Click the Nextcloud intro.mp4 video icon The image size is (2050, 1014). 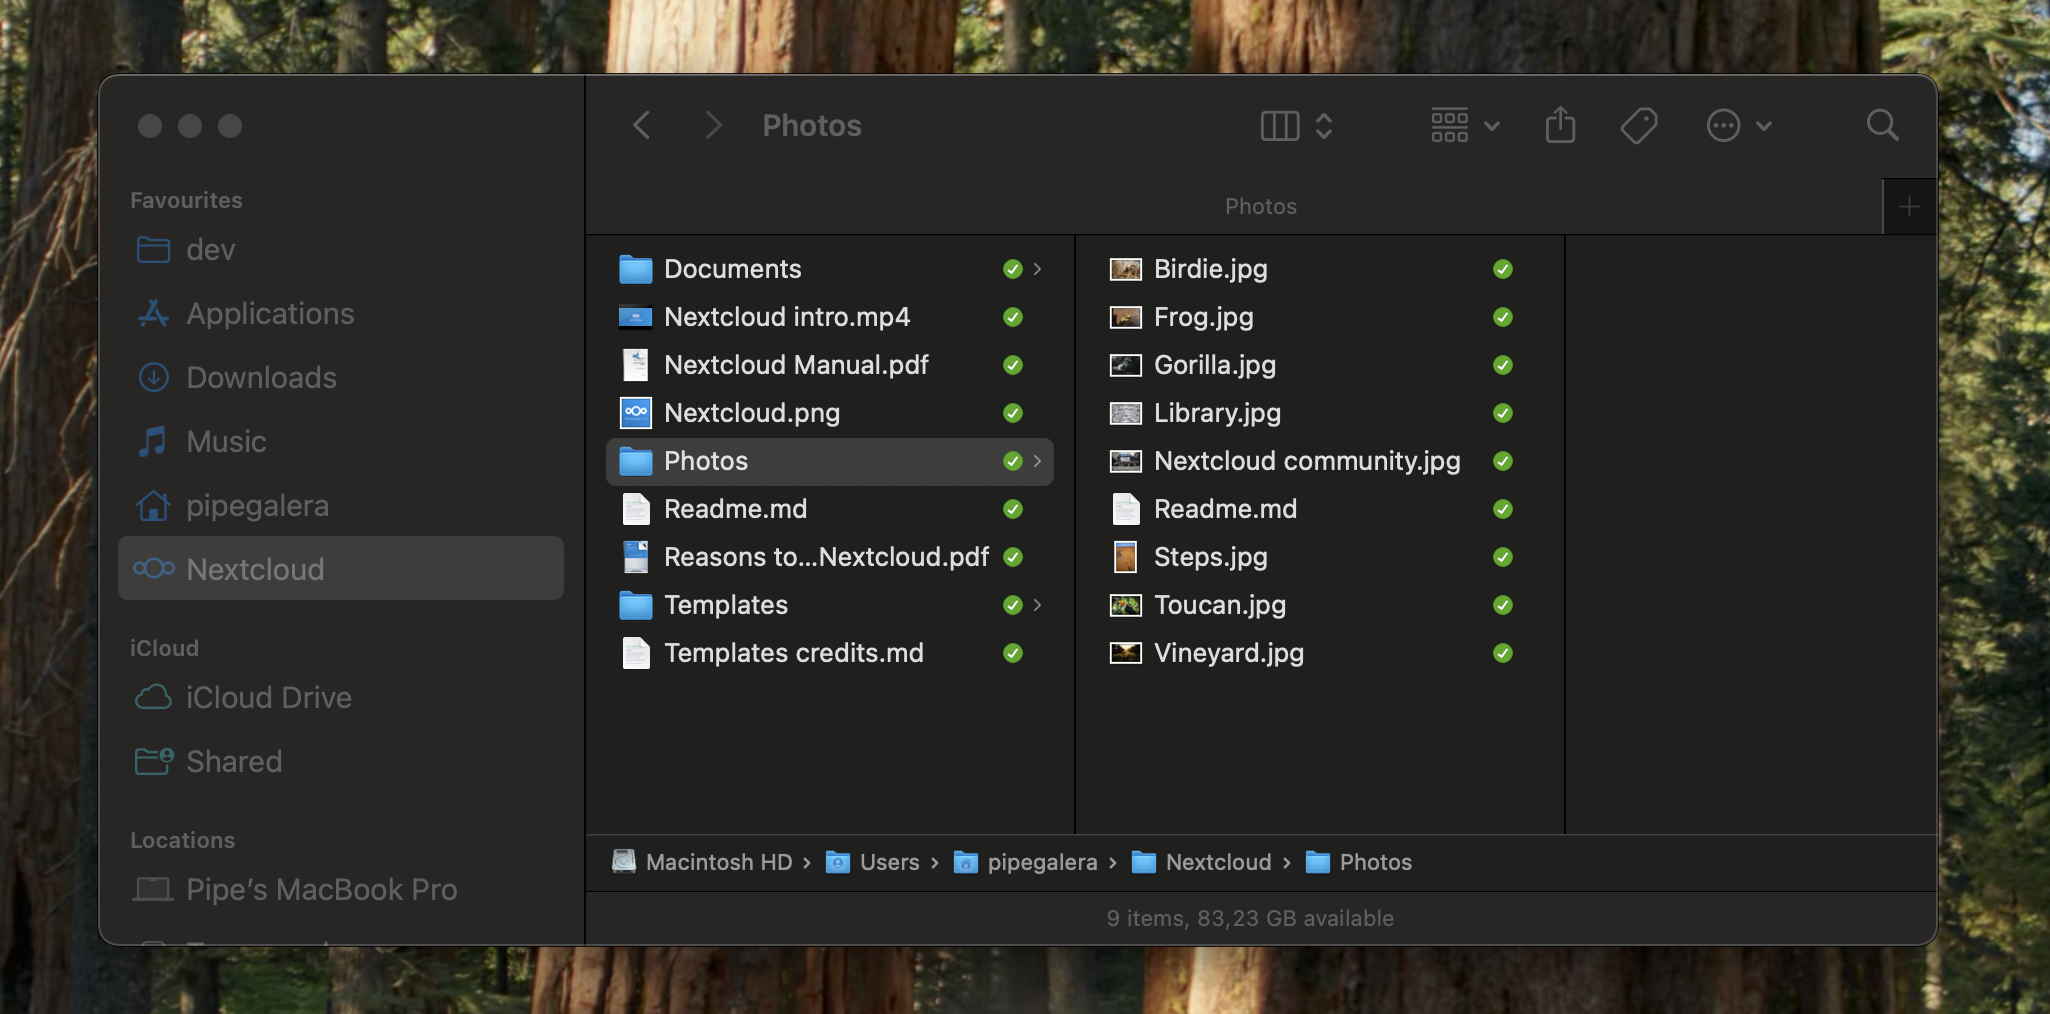[x=635, y=317]
